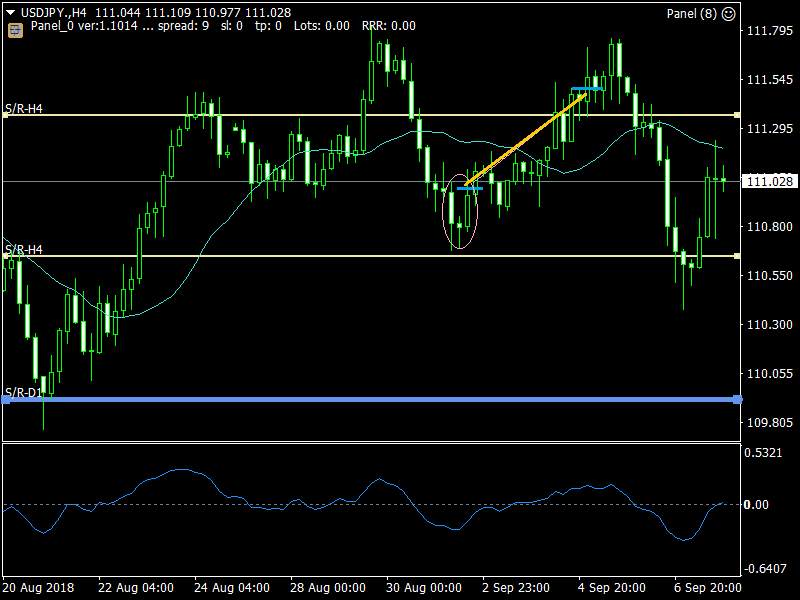Click the short blue line at arrow's tip
The width and height of the screenshot is (800, 600).
coord(588,89)
